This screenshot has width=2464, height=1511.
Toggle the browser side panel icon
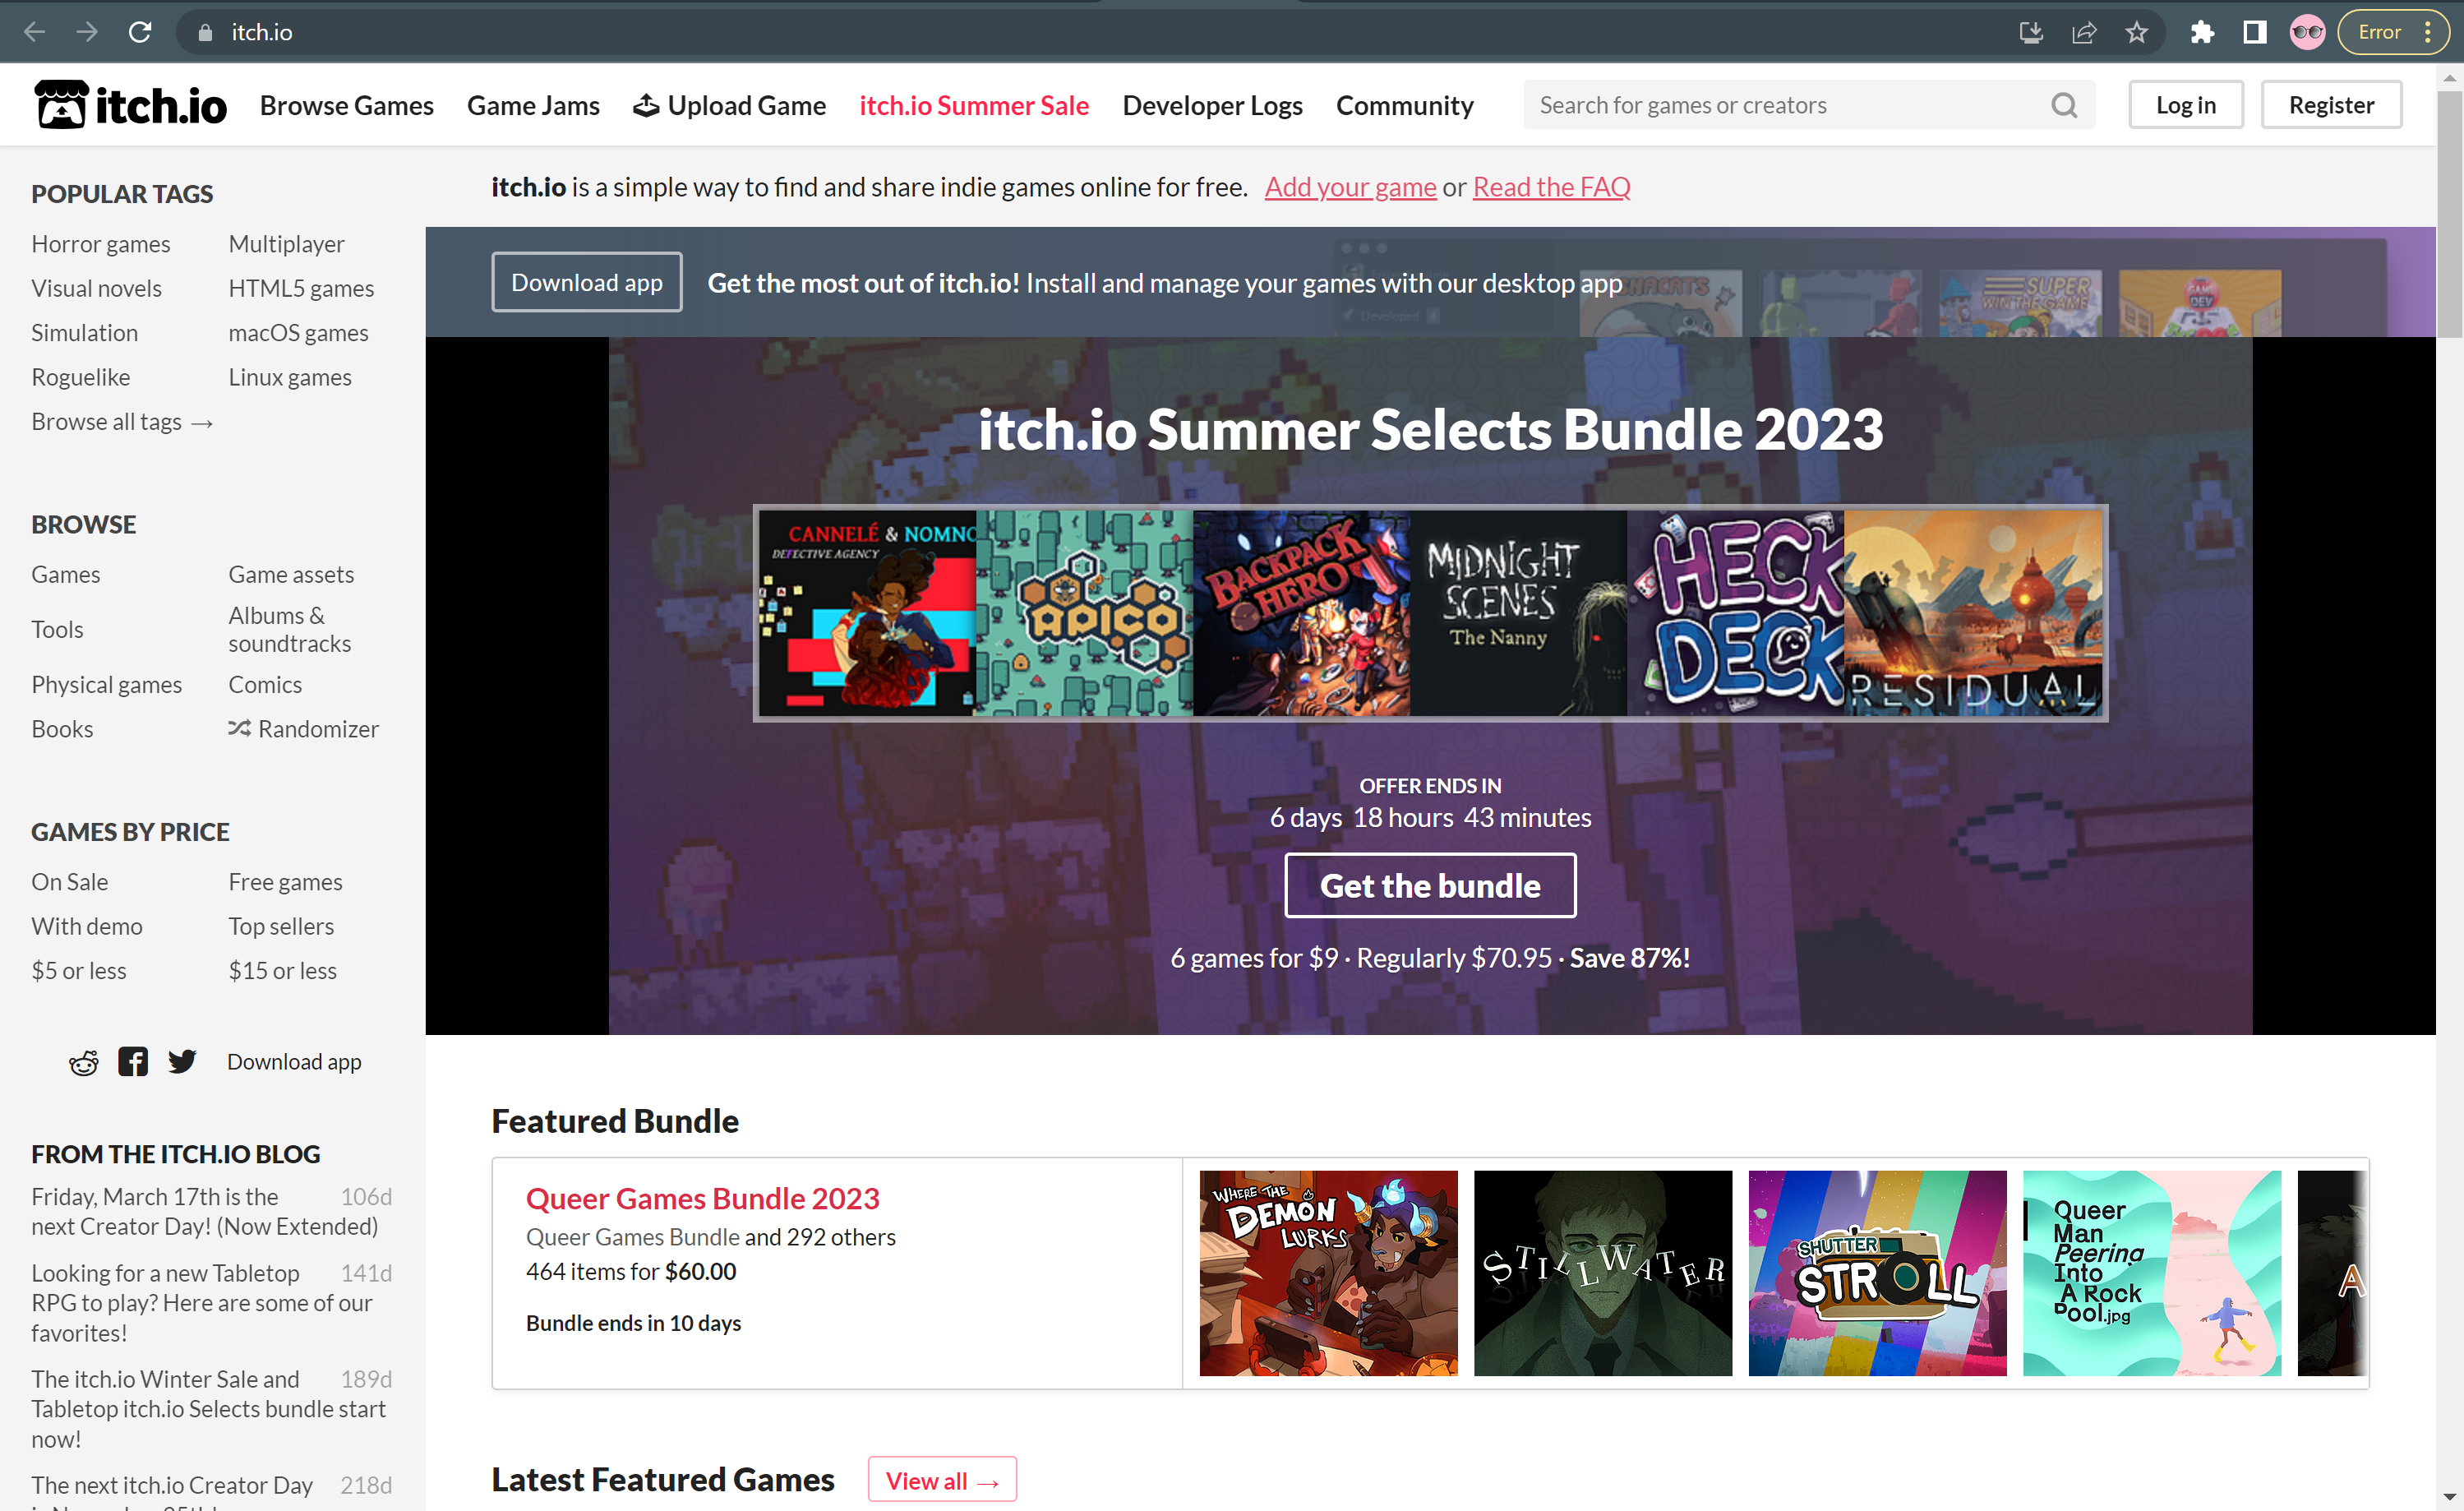[2254, 32]
